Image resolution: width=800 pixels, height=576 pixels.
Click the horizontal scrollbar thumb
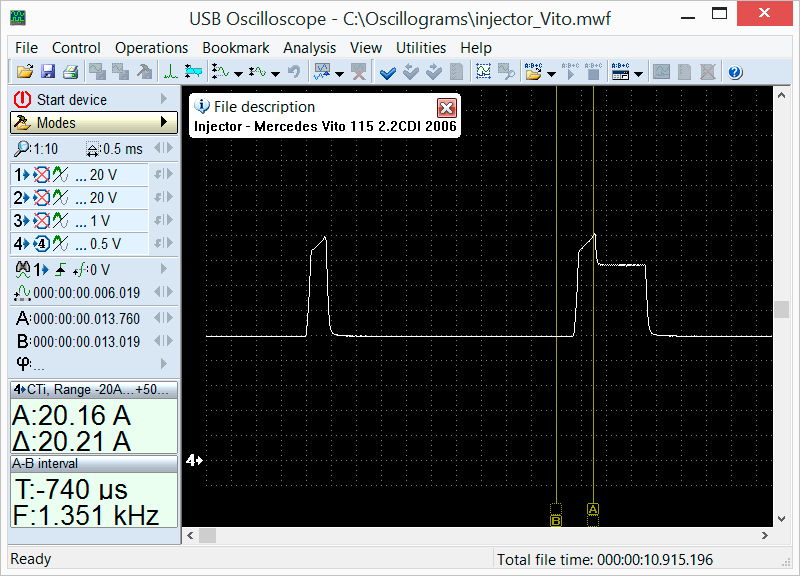(x=207, y=535)
